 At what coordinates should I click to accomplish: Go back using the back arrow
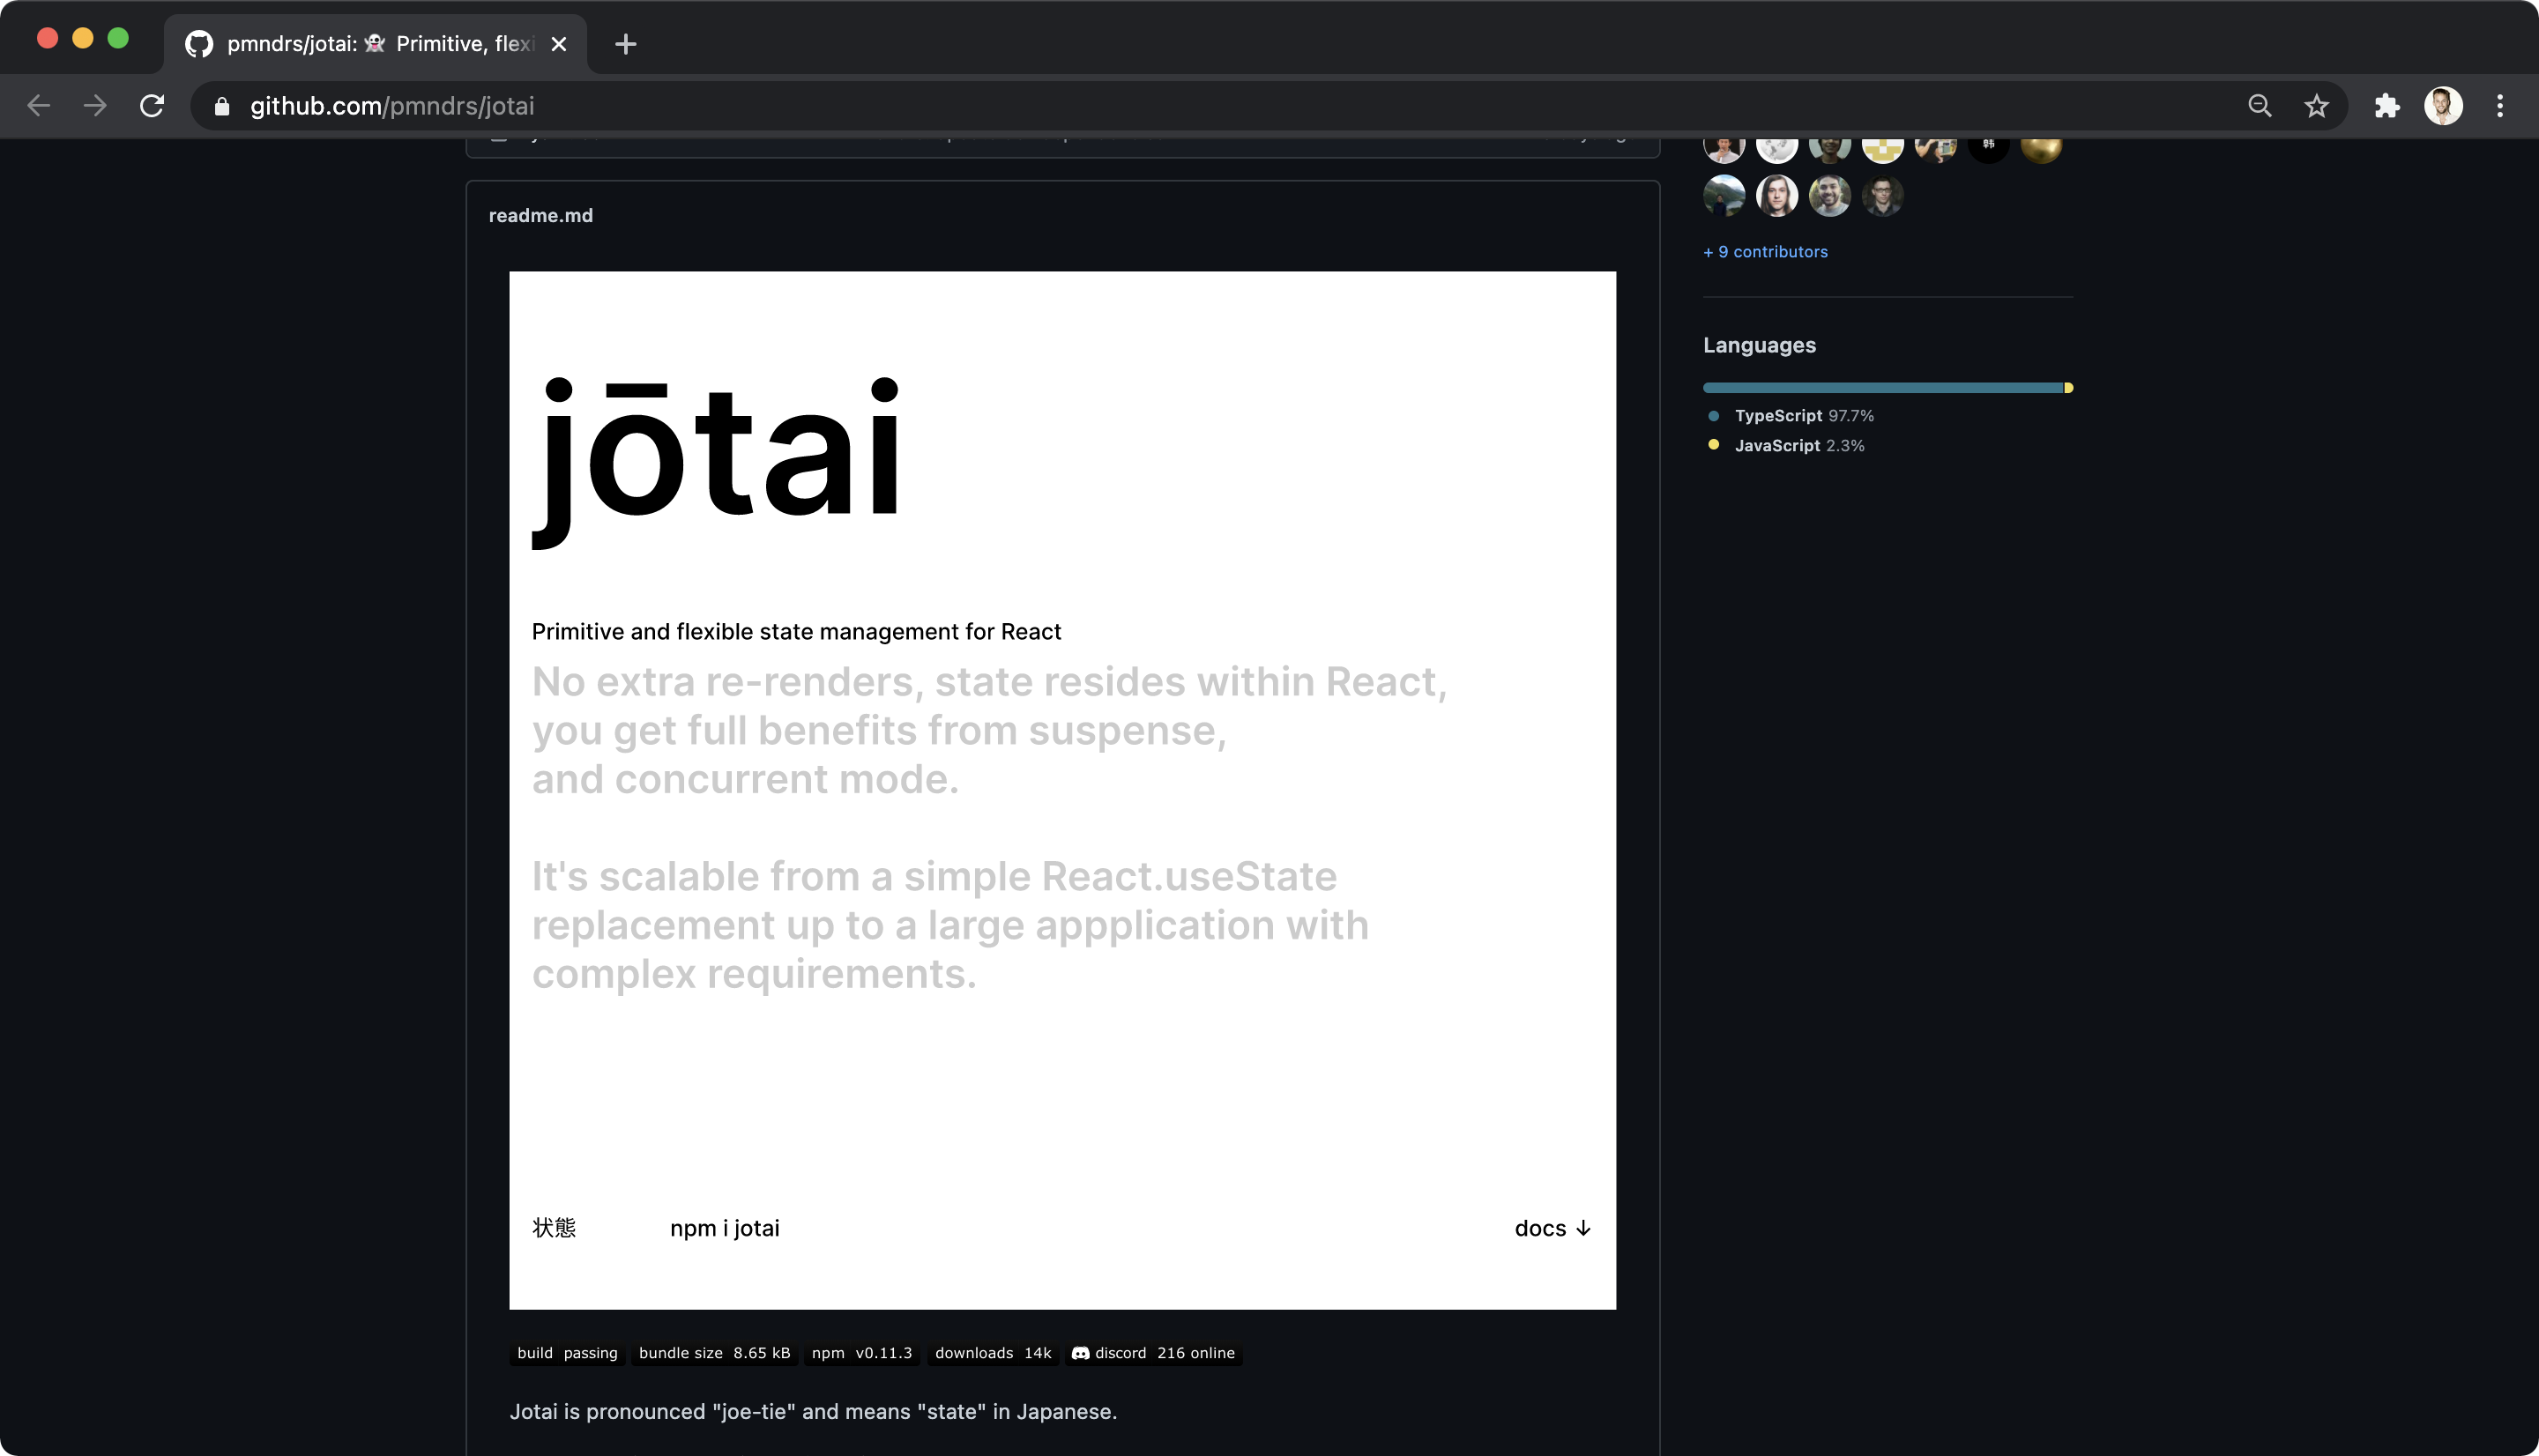pos(37,106)
